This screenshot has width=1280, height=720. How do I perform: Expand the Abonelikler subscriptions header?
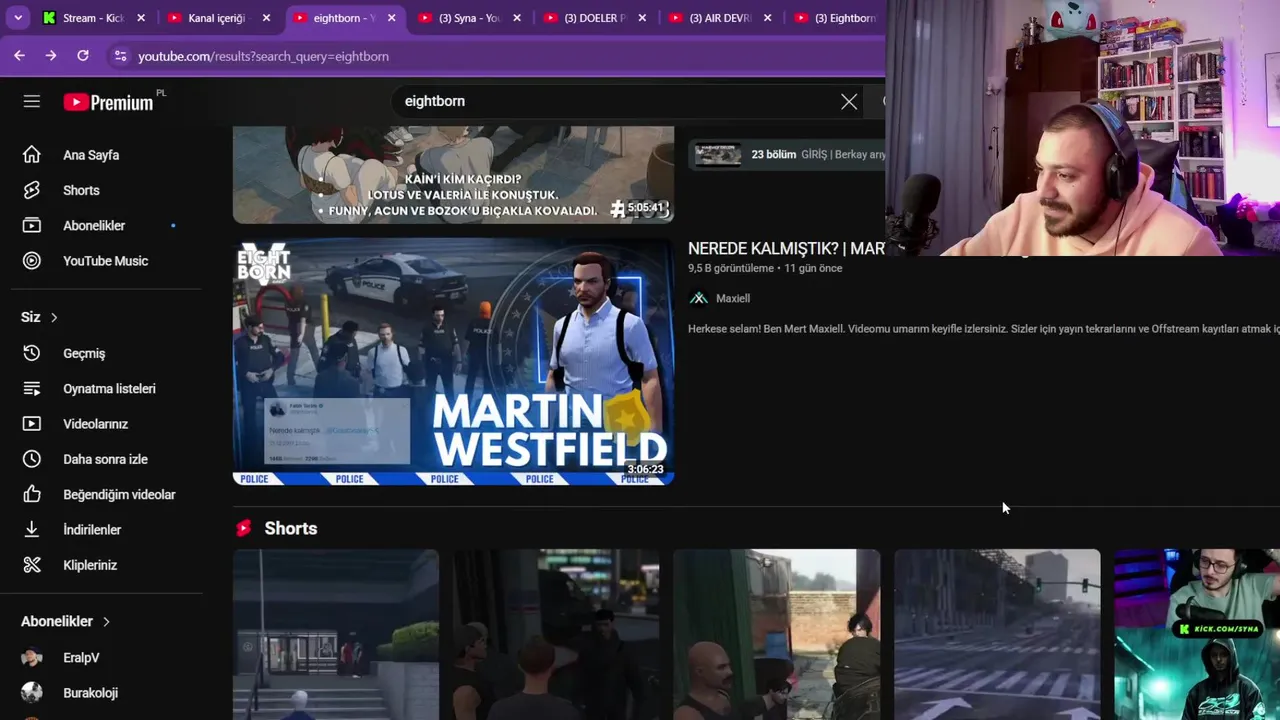66,621
